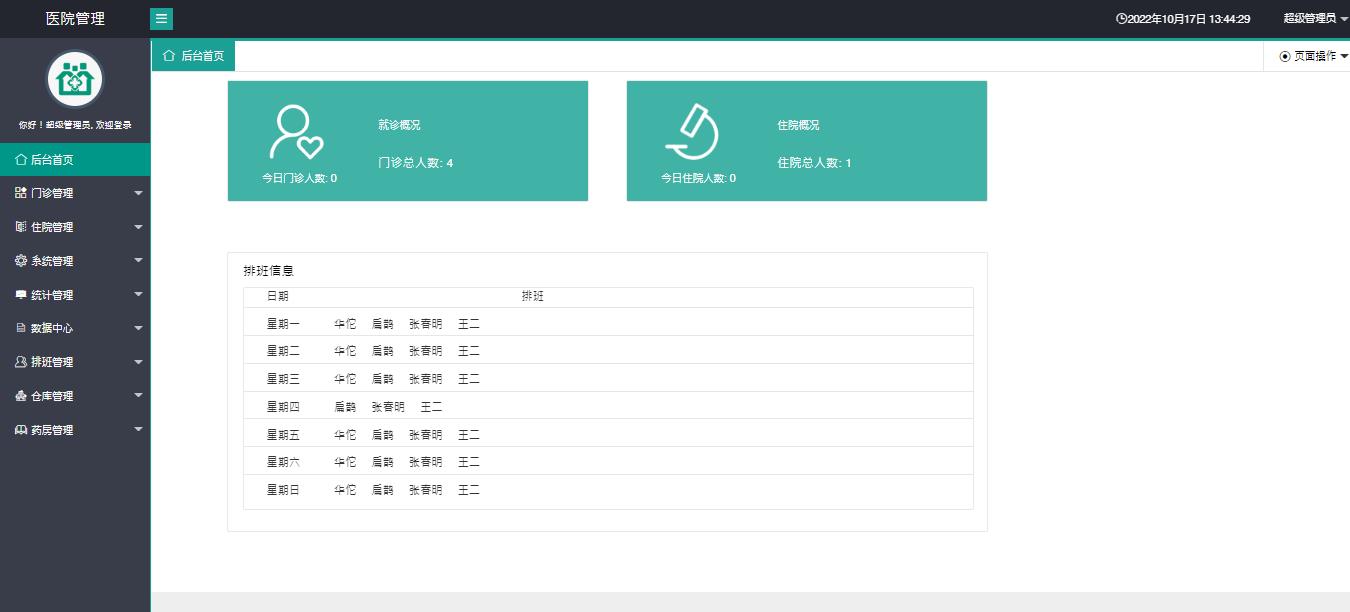The width and height of the screenshot is (1350, 612).
Task: Open the 门诊管理 menu item
Action: 75,193
